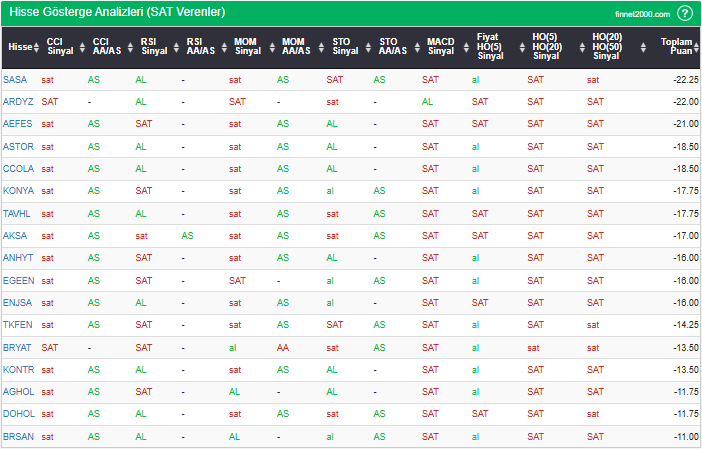
Task: Open the BRSAN stock link
Action: [x=18, y=436]
